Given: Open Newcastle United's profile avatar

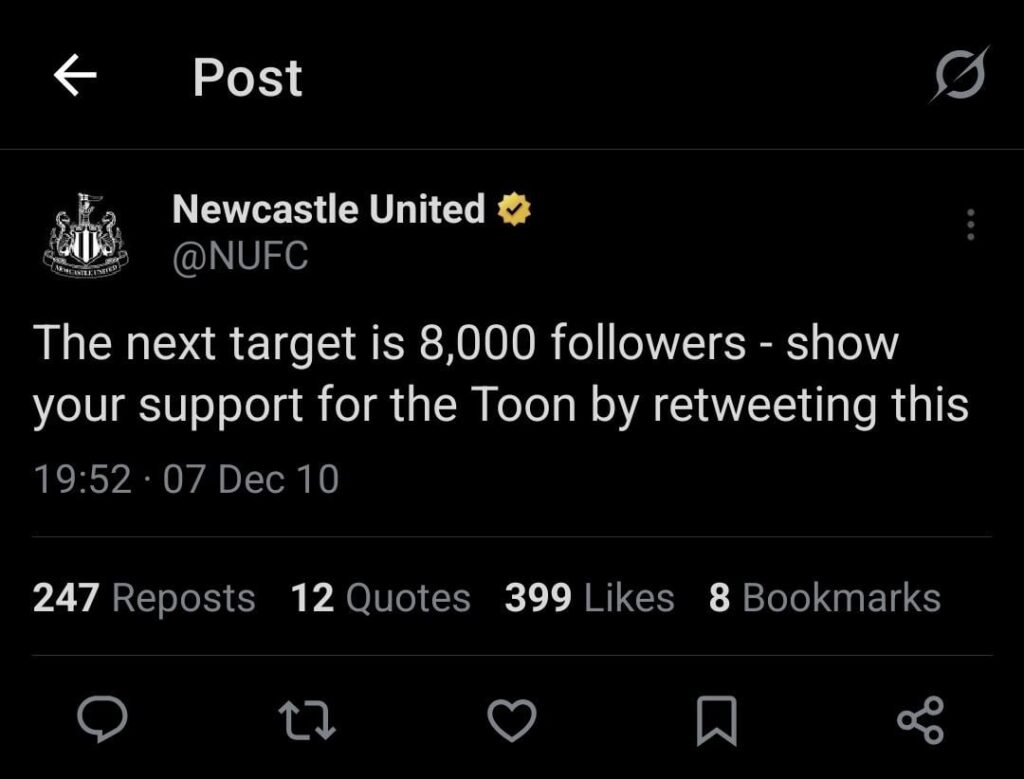Looking at the screenshot, I should (x=83, y=232).
